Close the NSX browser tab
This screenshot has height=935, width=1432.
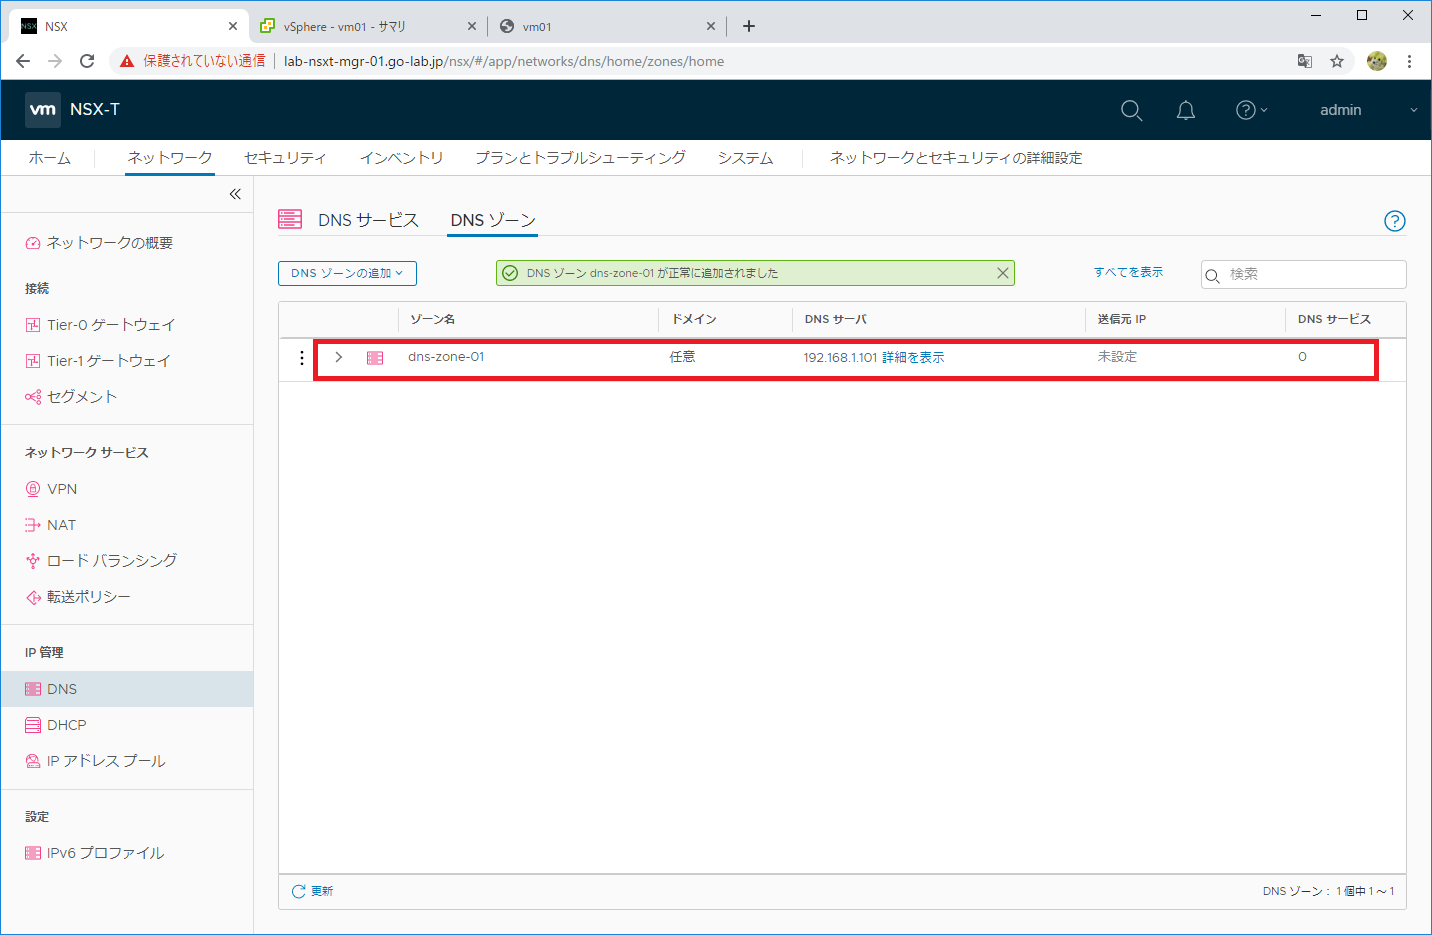(233, 27)
